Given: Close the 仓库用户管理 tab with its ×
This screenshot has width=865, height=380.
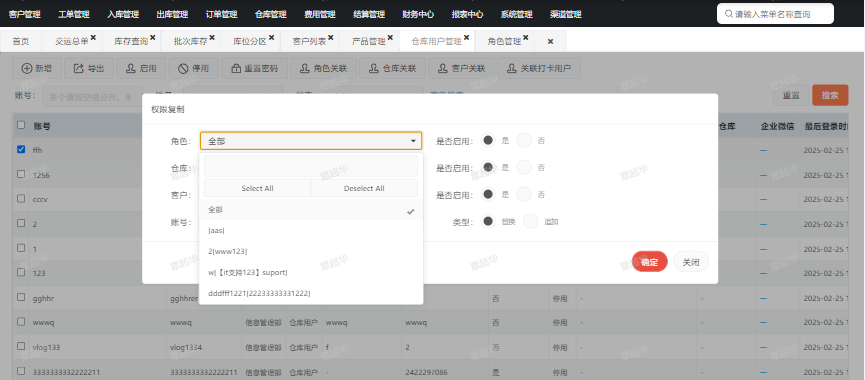Looking at the screenshot, I should (466, 38).
